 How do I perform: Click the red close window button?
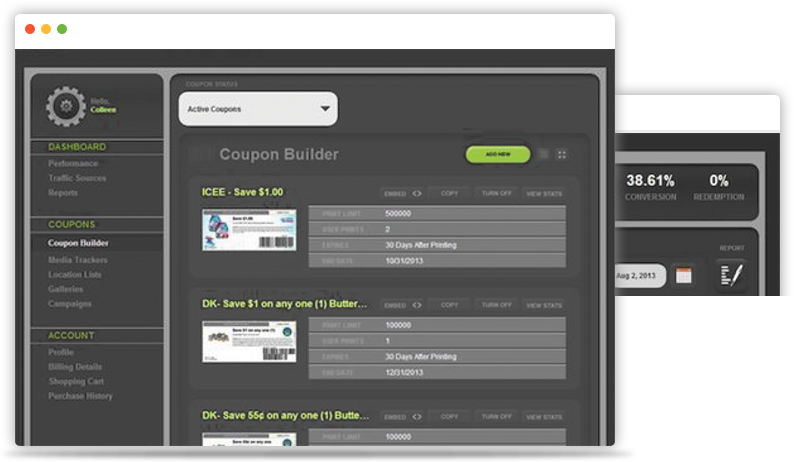click(30, 29)
